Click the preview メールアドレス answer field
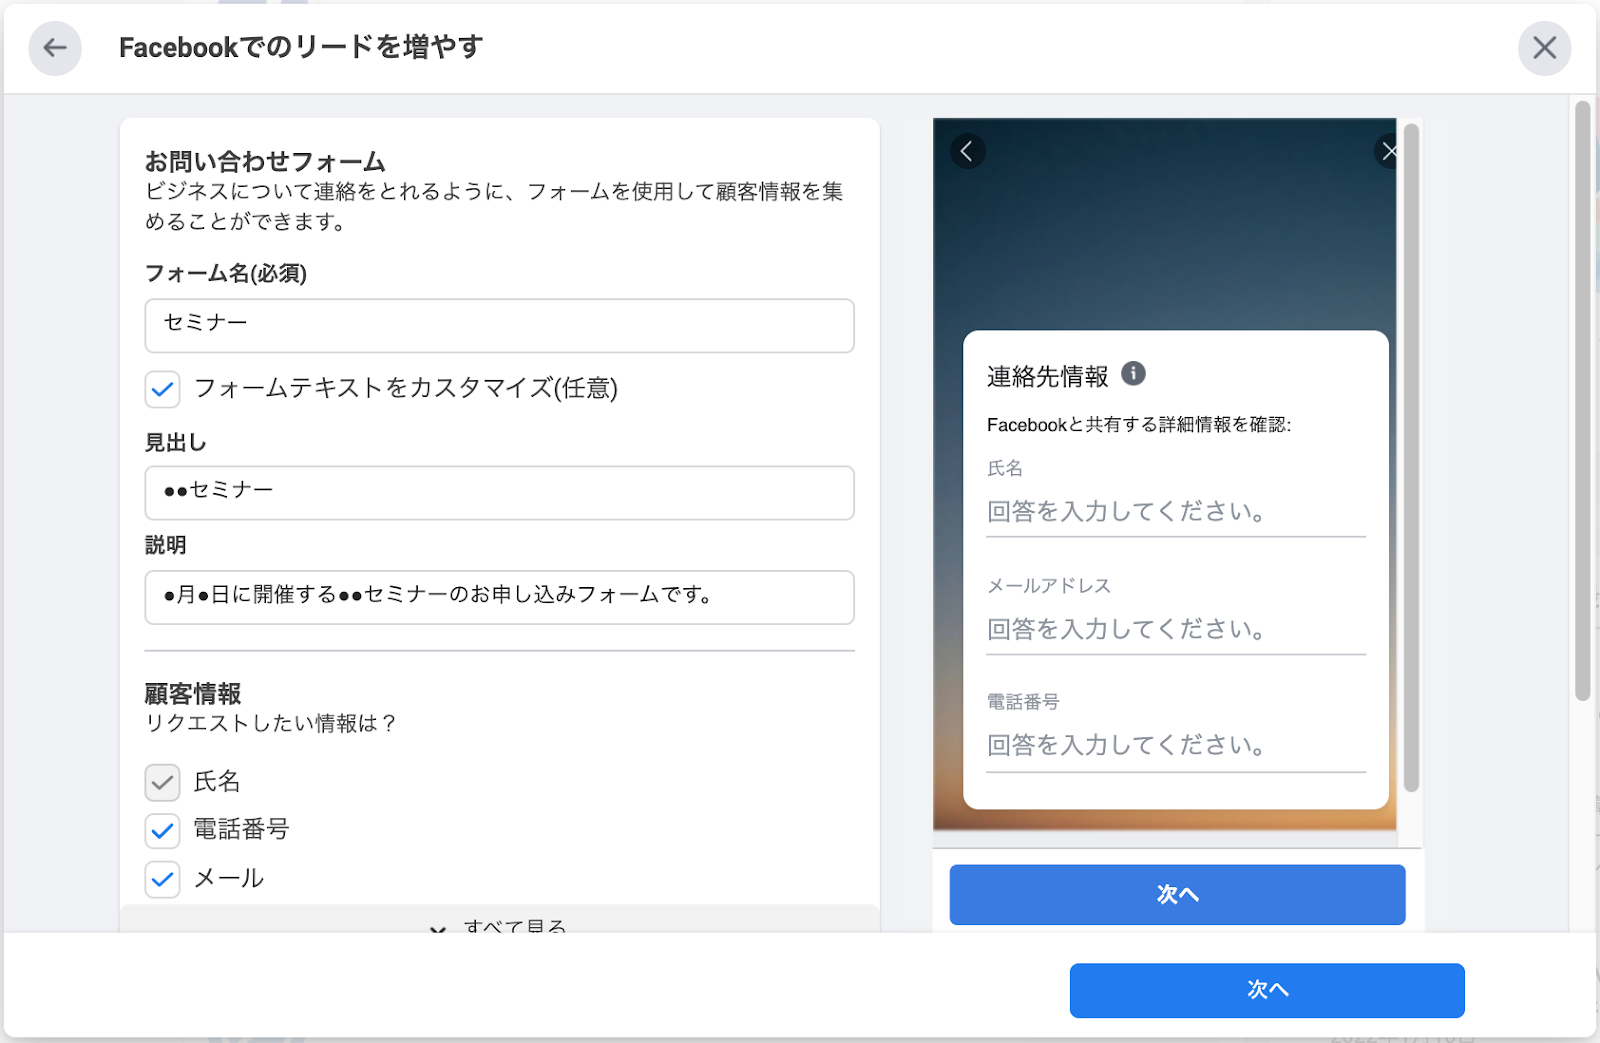This screenshot has height=1043, width=1600. 1175,630
